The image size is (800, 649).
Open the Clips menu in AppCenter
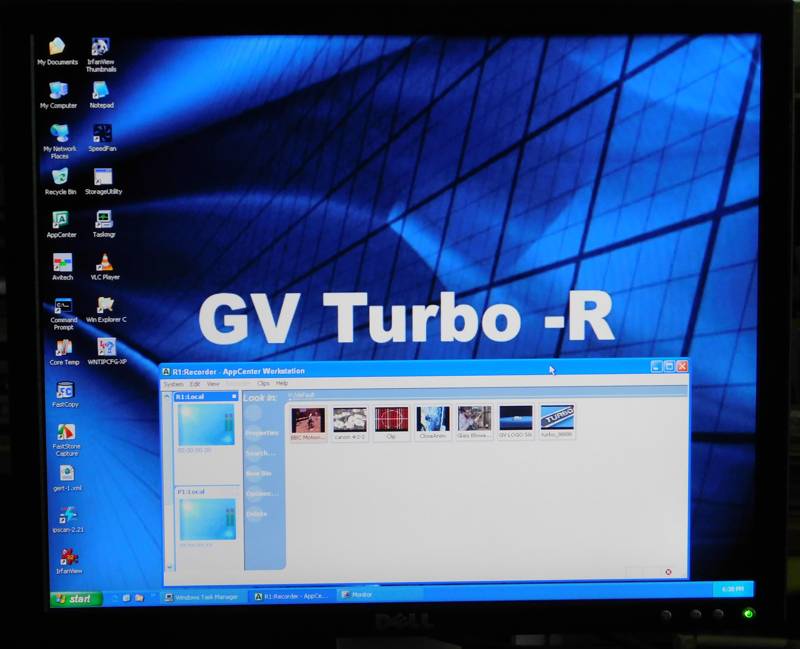(263, 383)
